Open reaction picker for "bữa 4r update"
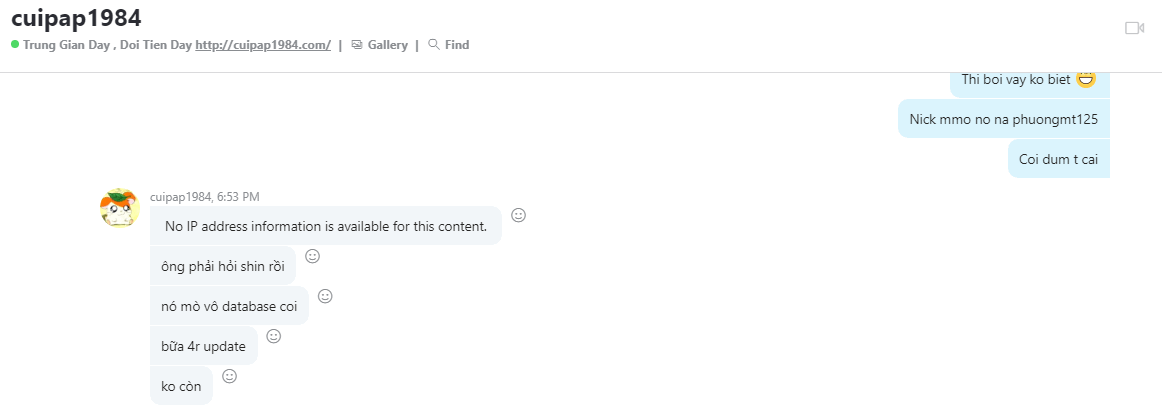This screenshot has width=1162, height=405. 274,336
